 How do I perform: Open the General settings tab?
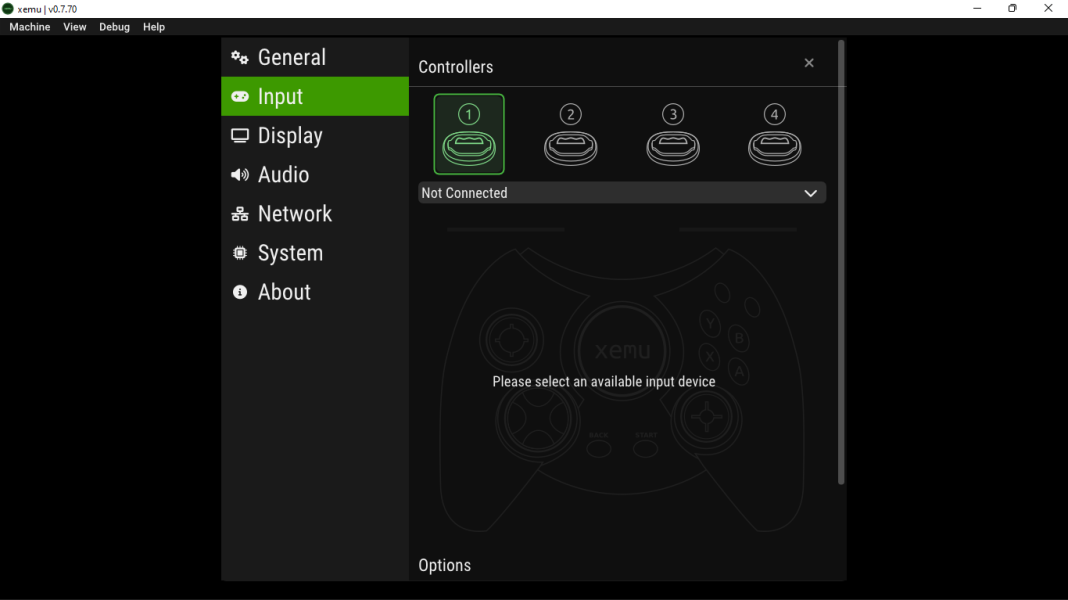pyautogui.click(x=315, y=57)
